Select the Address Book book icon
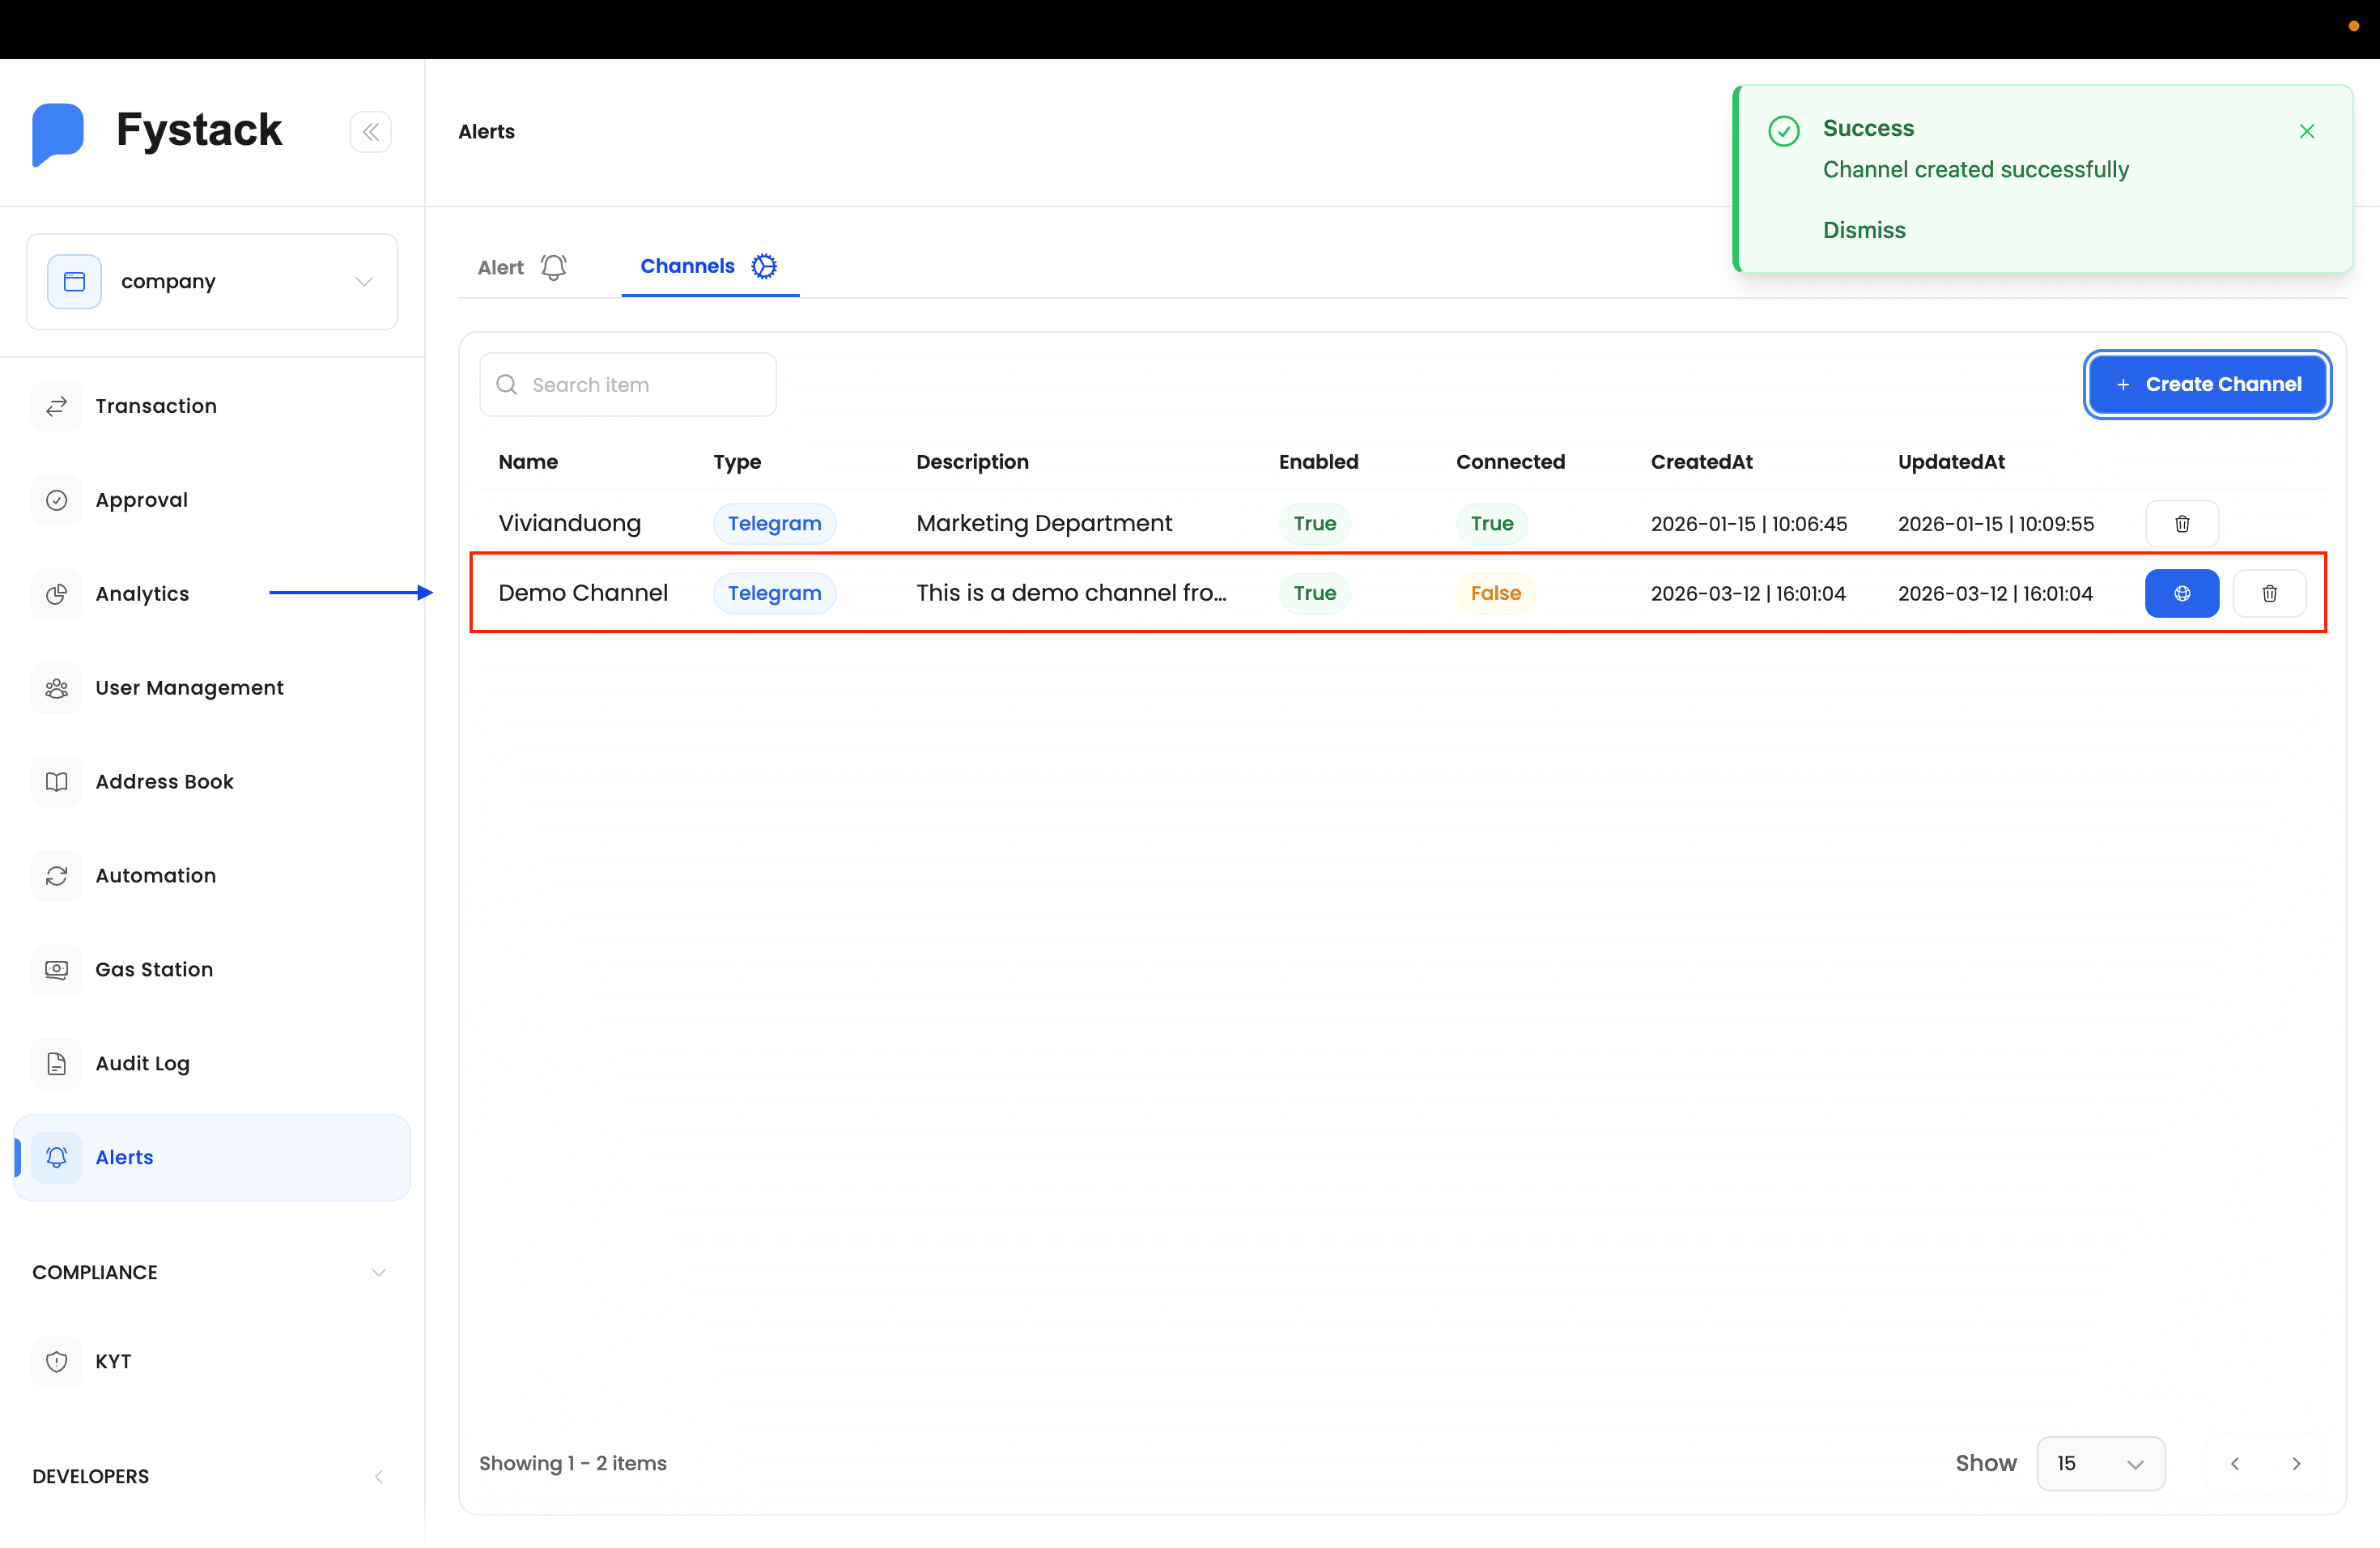Image resolution: width=2380 pixels, height=1548 pixels. click(57, 781)
